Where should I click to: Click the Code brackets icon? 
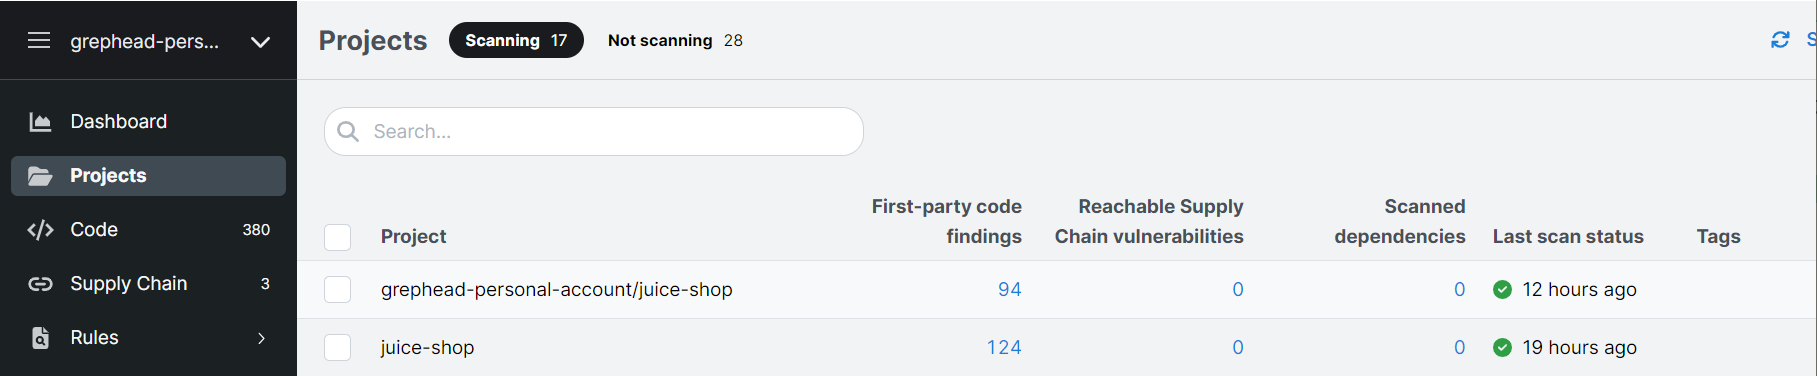[x=40, y=230]
